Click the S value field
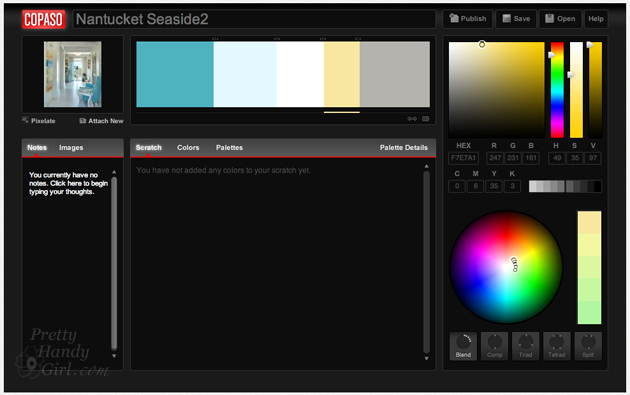 tap(575, 158)
